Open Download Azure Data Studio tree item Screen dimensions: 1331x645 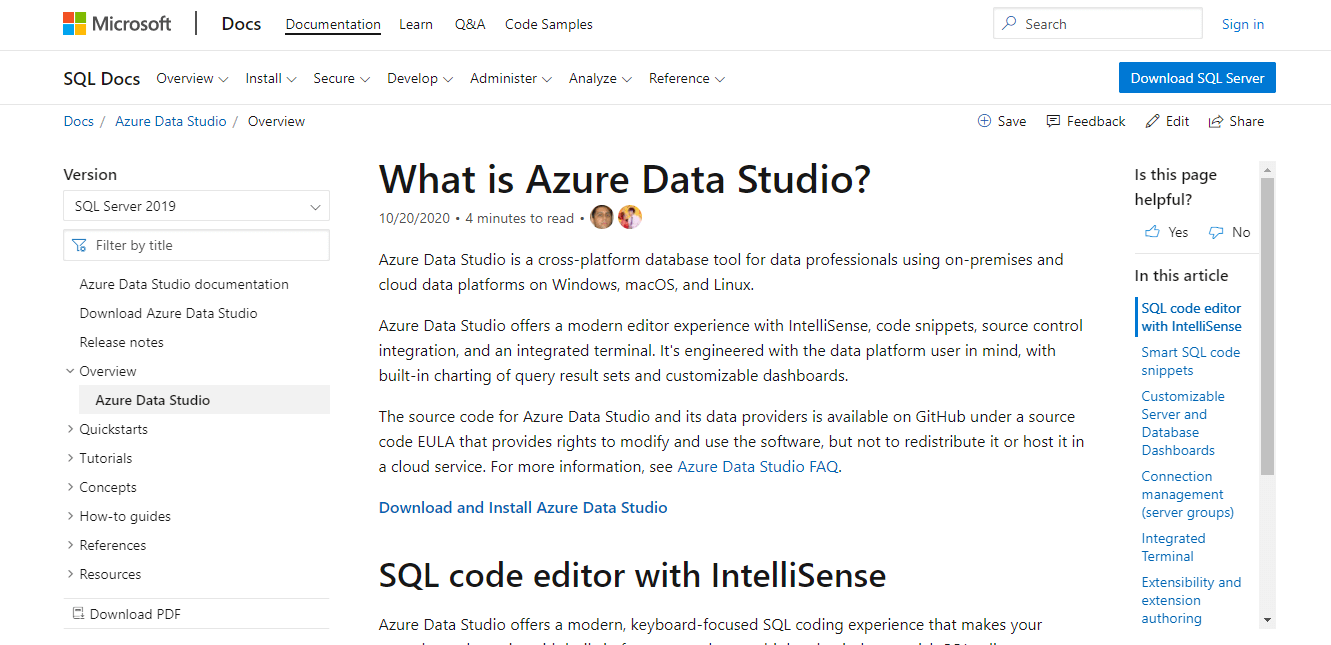[x=169, y=313]
